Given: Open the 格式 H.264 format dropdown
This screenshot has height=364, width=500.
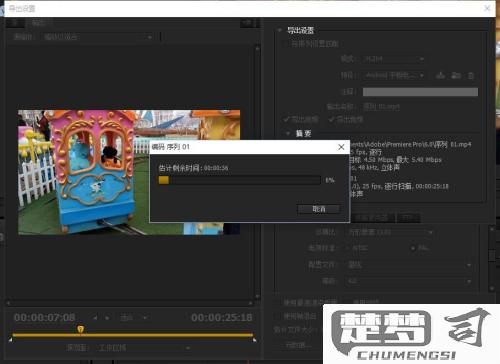Looking at the screenshot, I should point(394,59).
